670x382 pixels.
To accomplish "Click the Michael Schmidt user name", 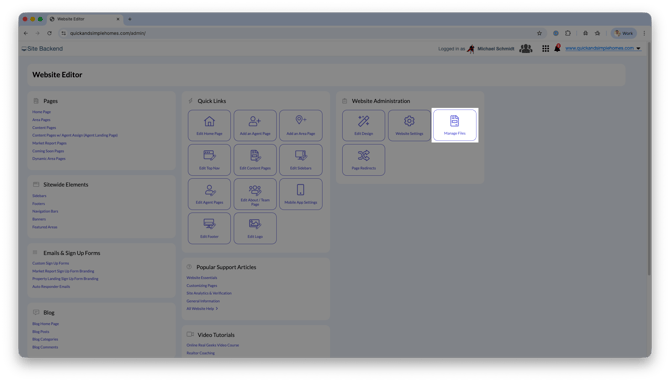I will pos(496,49).
